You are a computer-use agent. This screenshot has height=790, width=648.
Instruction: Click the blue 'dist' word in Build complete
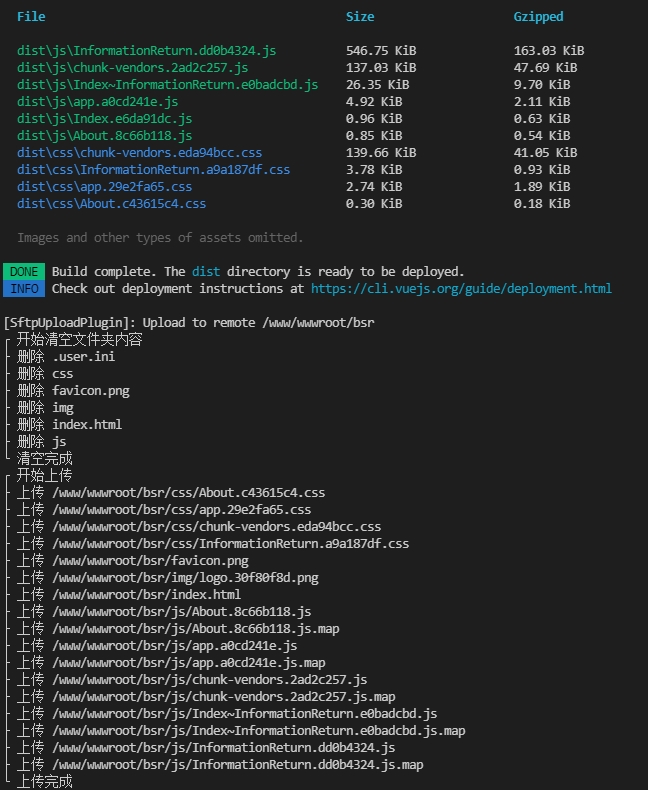(206, 271)
